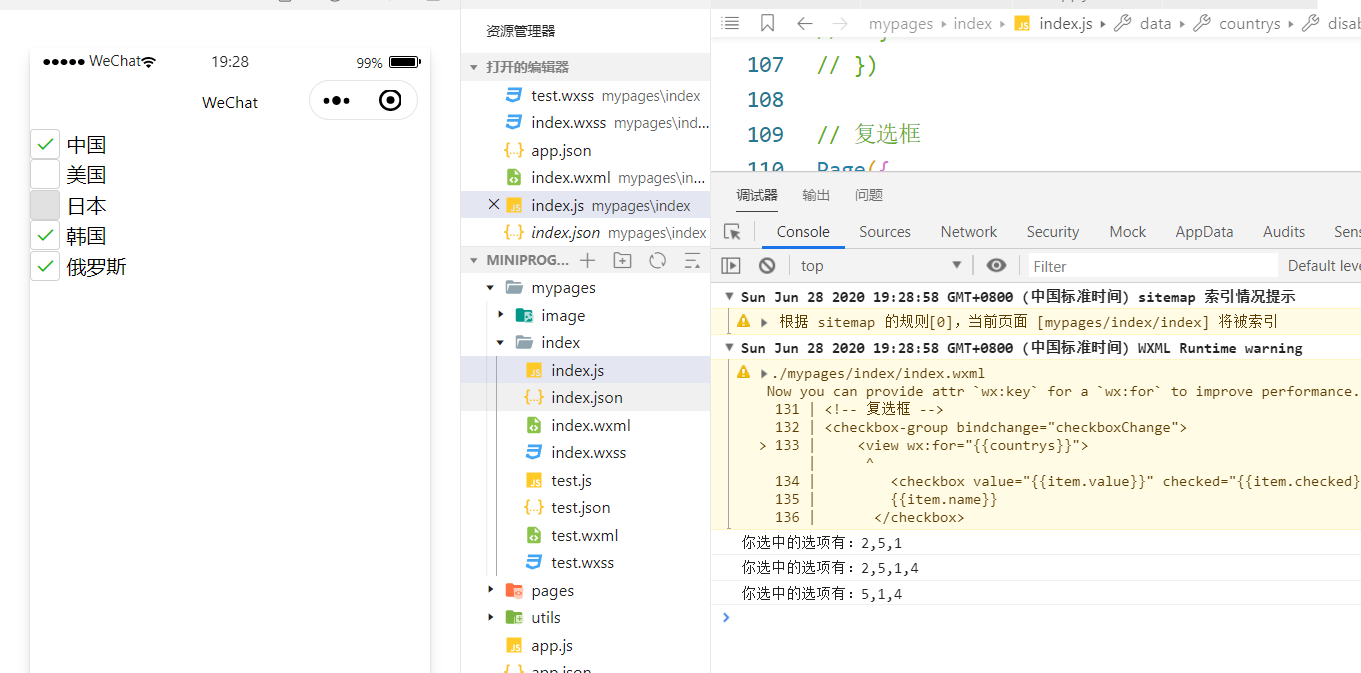
Task: Click the data breadcrumb in editor path
Action: [1155, 23]
